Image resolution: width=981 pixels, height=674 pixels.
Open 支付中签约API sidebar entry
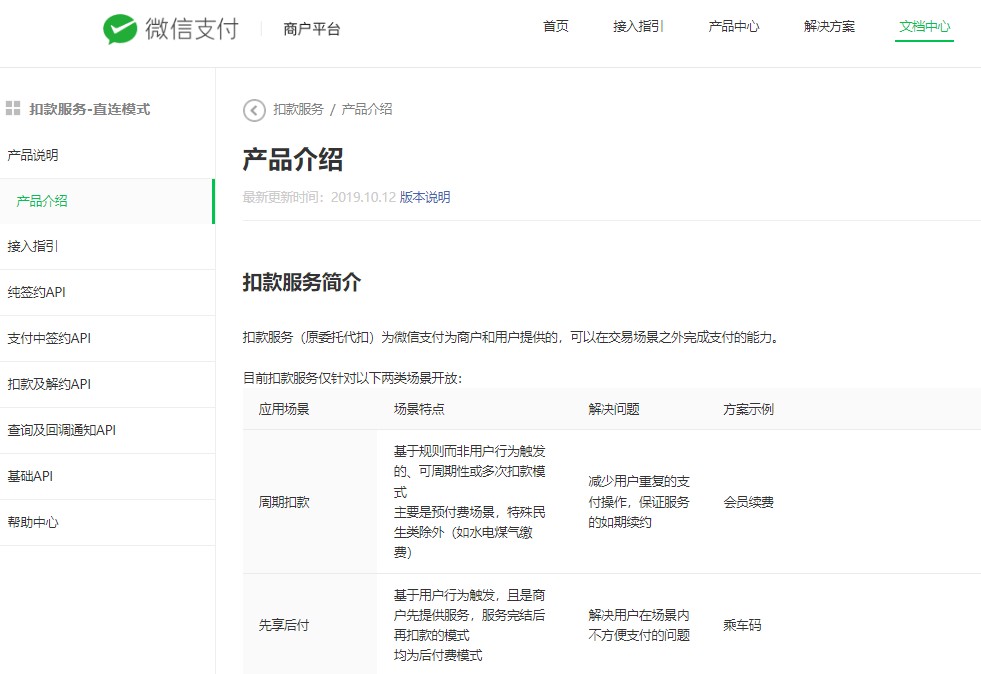coord(49,339)
